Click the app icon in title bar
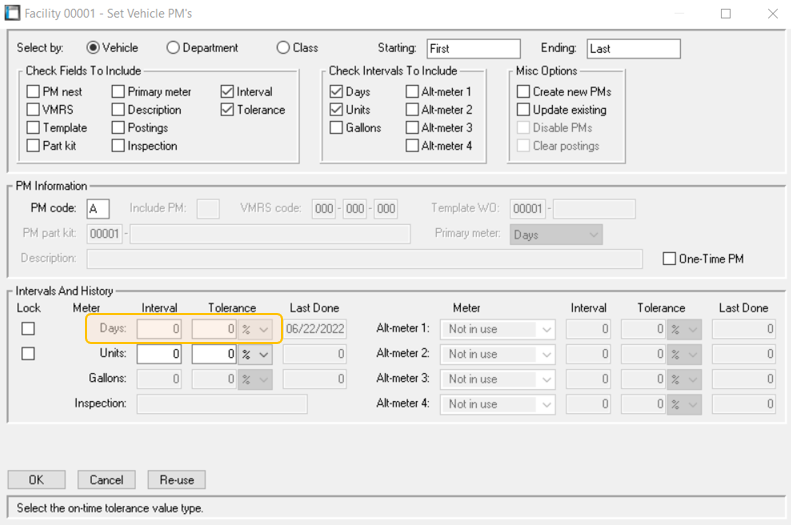Viewport: 791px width, 525px height. click(12, 13)
